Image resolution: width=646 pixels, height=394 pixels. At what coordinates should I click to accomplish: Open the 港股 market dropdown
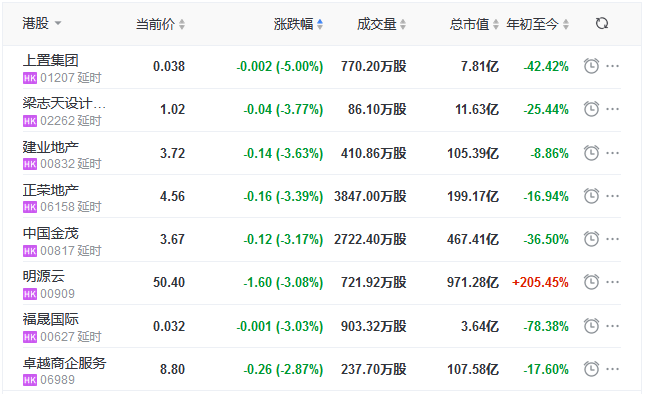(42, 23)
